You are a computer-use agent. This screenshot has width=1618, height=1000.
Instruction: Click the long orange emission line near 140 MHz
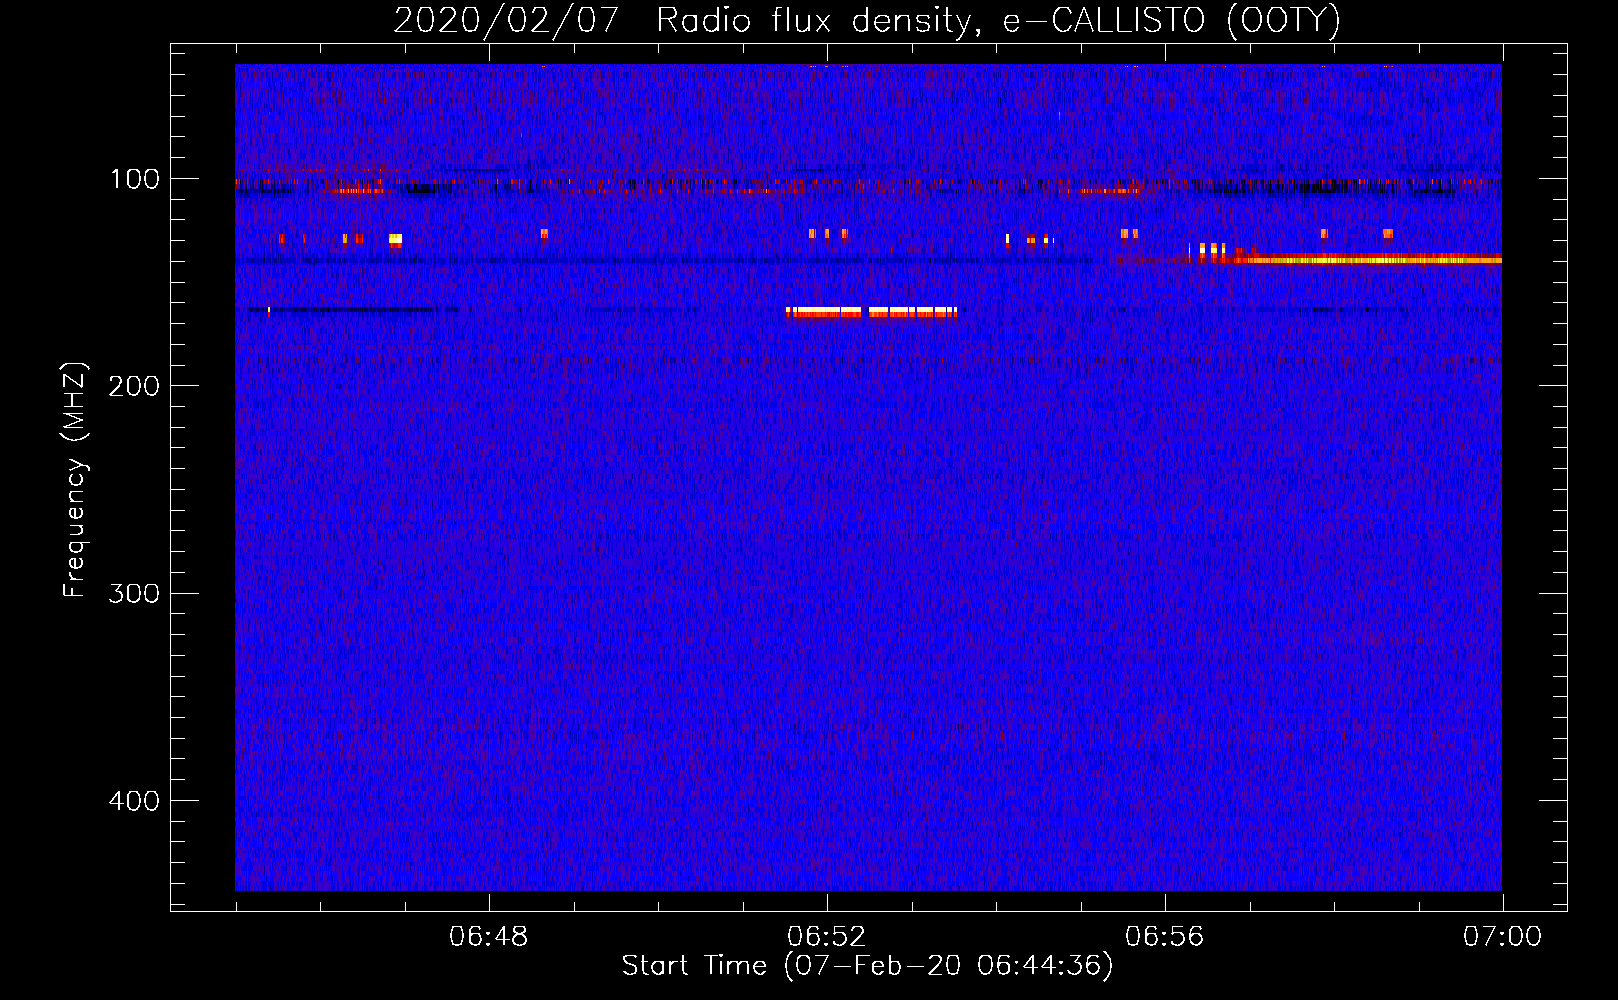(x=1366, y=260)
